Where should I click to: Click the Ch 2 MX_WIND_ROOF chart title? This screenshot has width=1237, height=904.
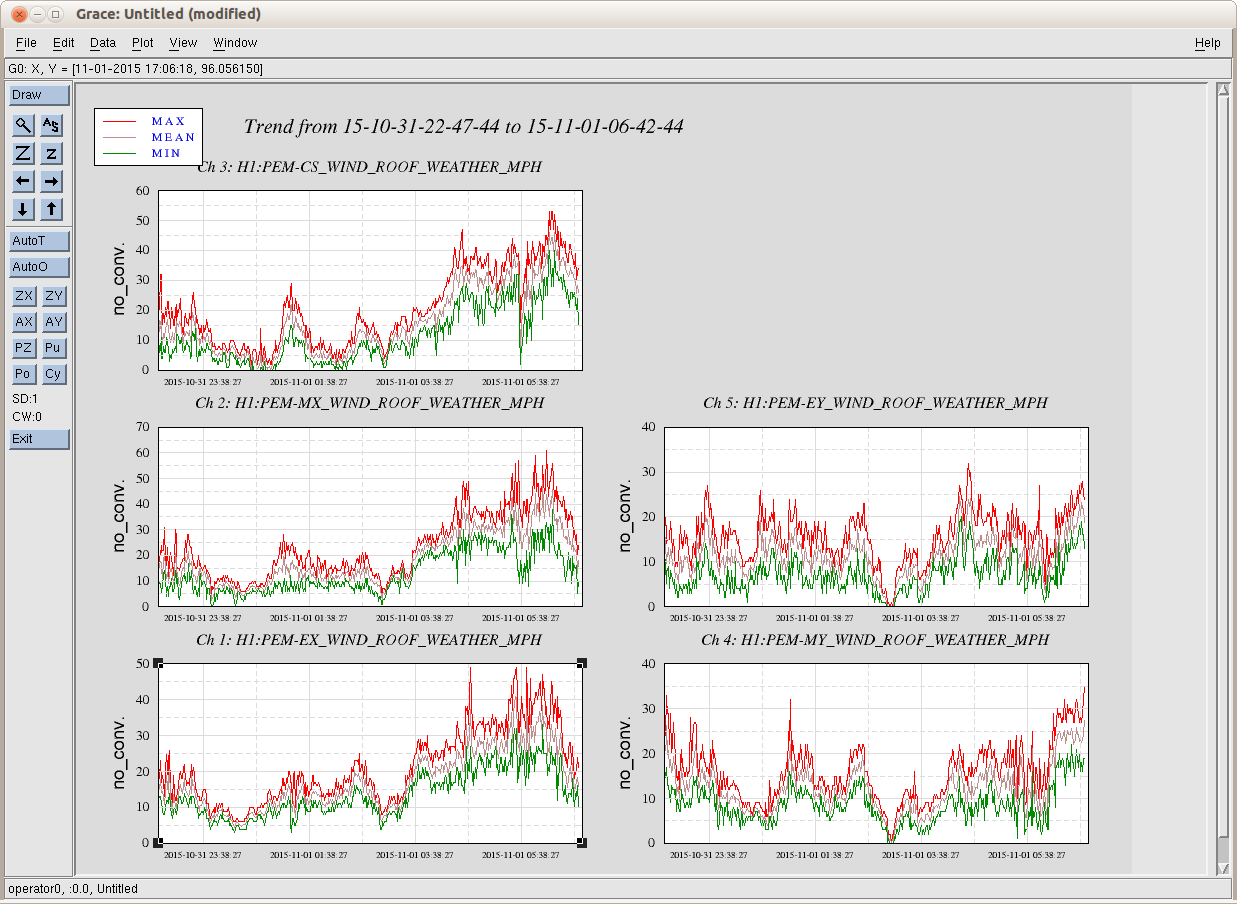(x=370, y=403)
